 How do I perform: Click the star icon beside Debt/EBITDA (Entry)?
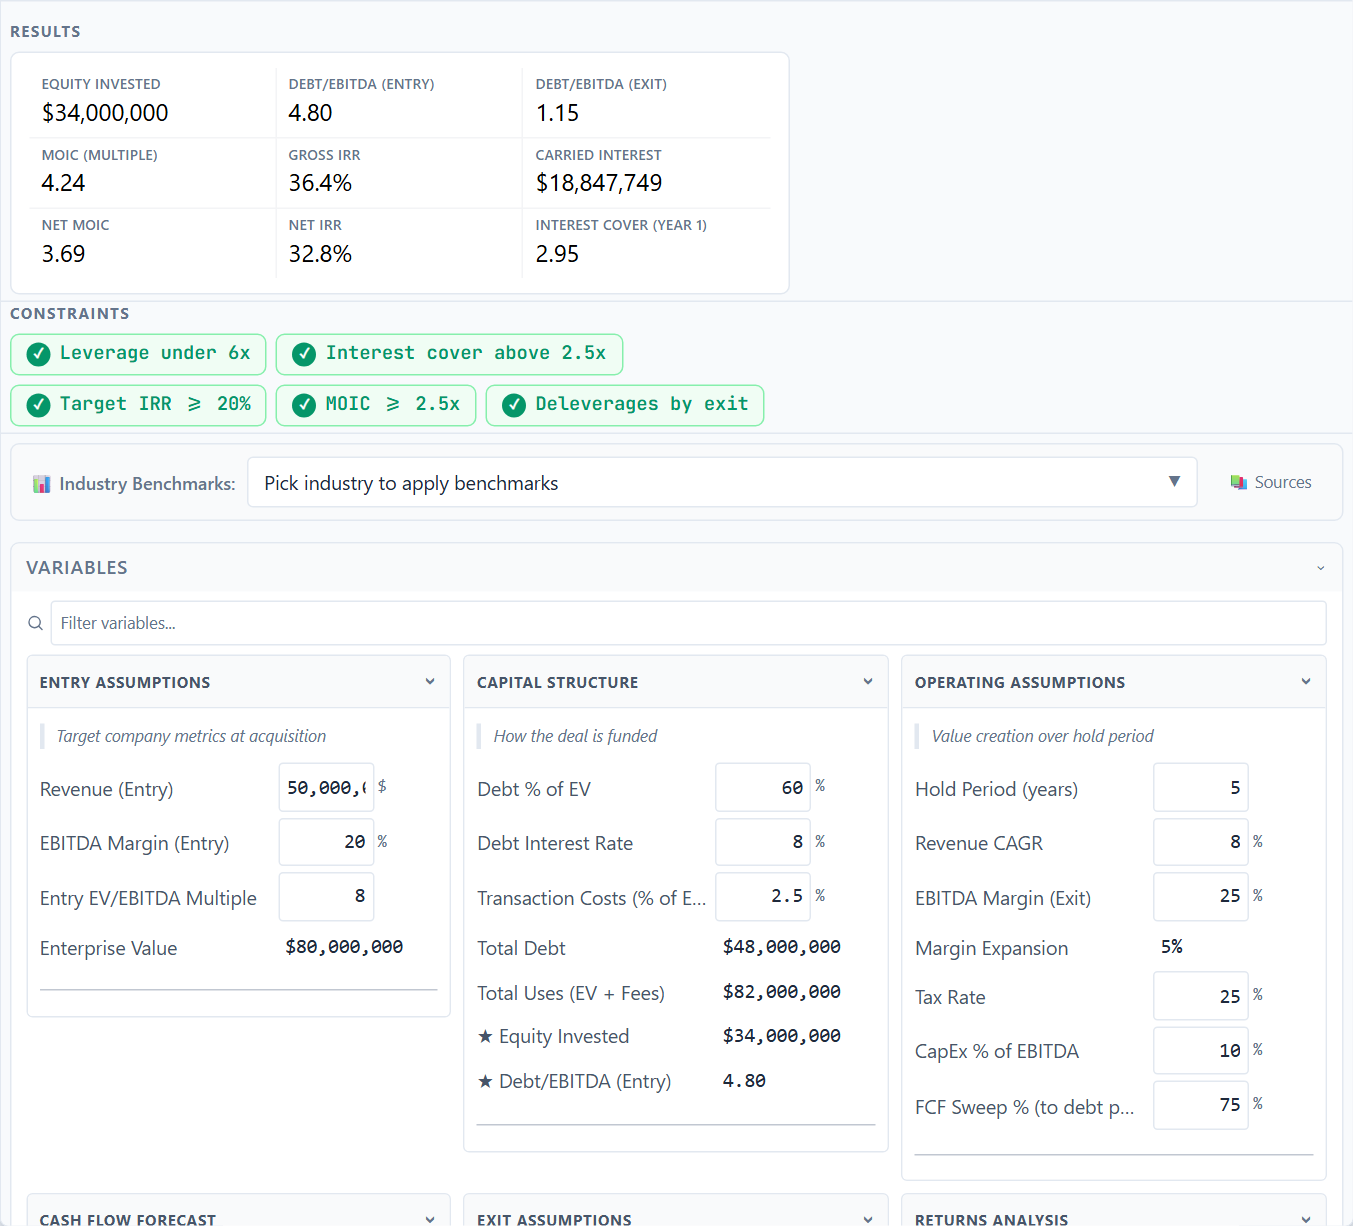click(485, 1081)
